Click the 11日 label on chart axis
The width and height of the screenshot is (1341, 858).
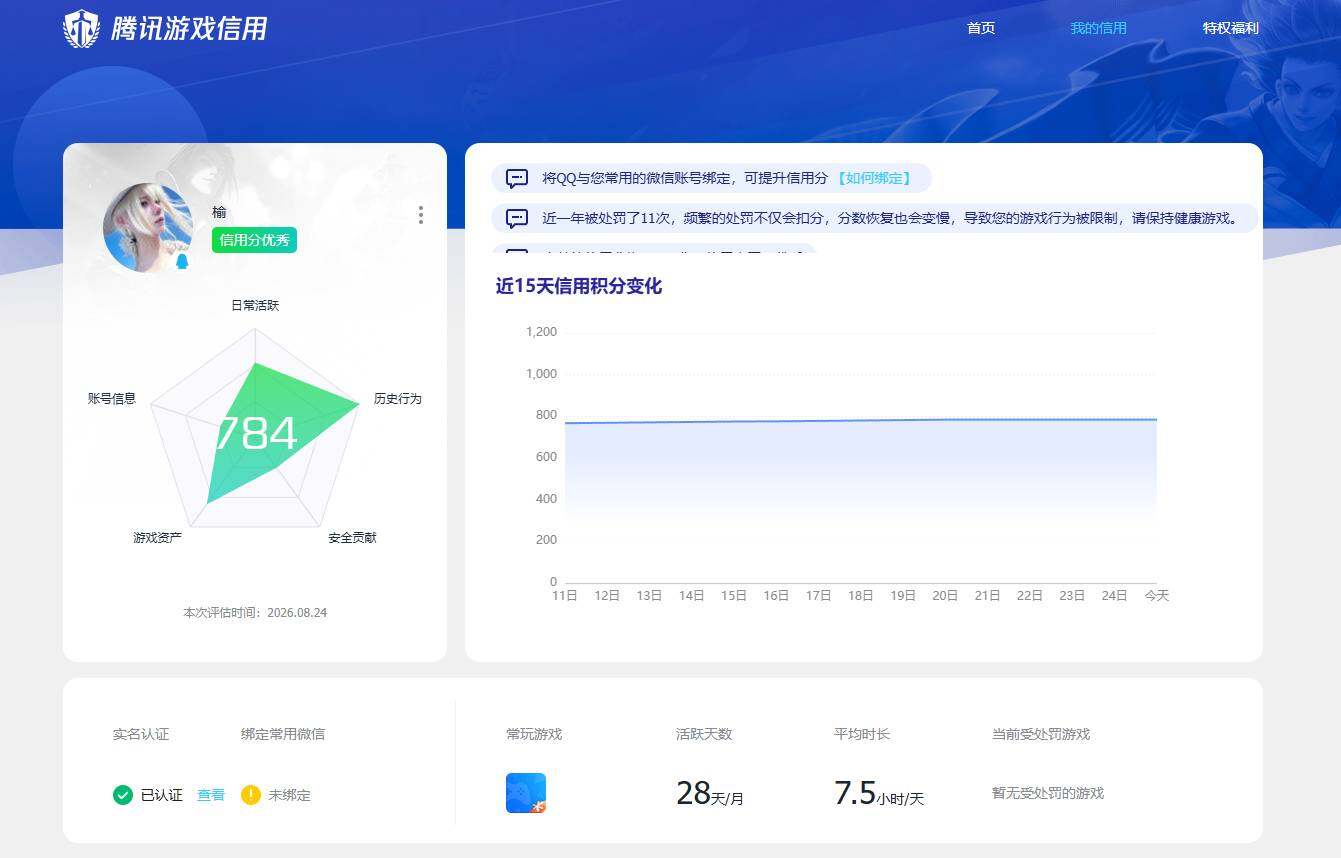565,595
